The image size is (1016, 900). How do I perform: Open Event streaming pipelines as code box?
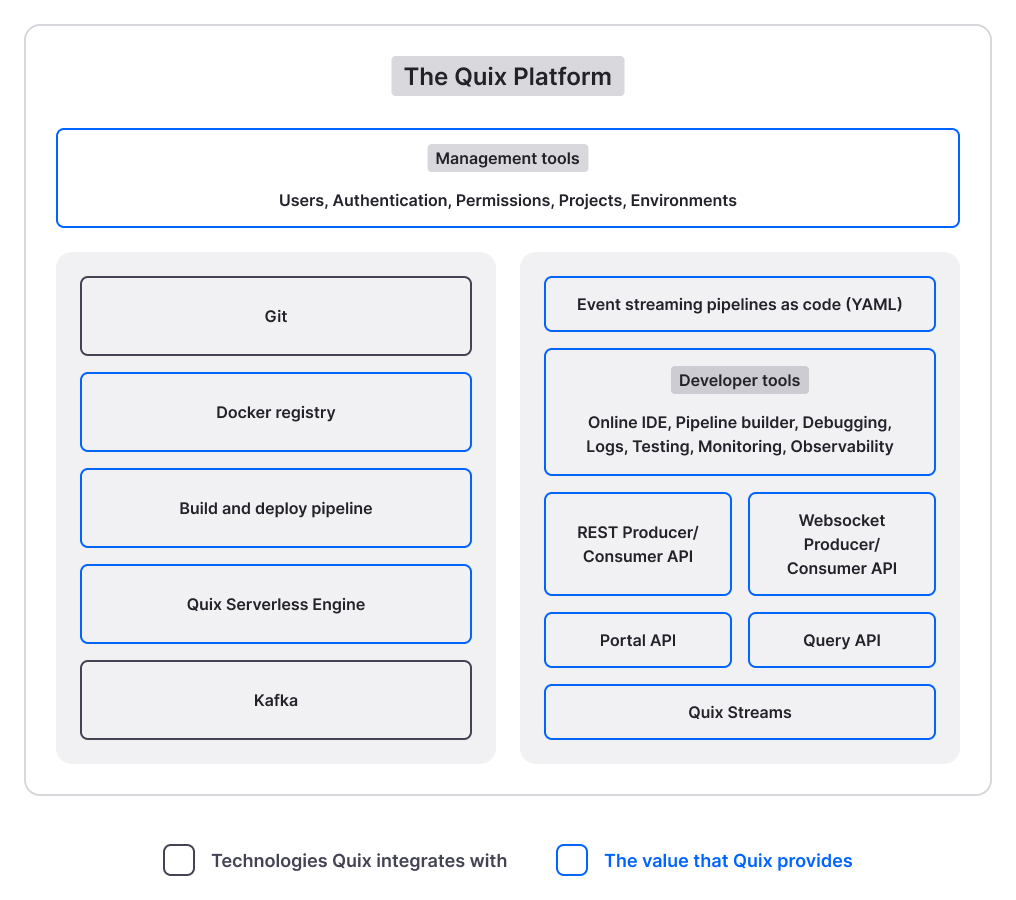click(740, 304)
